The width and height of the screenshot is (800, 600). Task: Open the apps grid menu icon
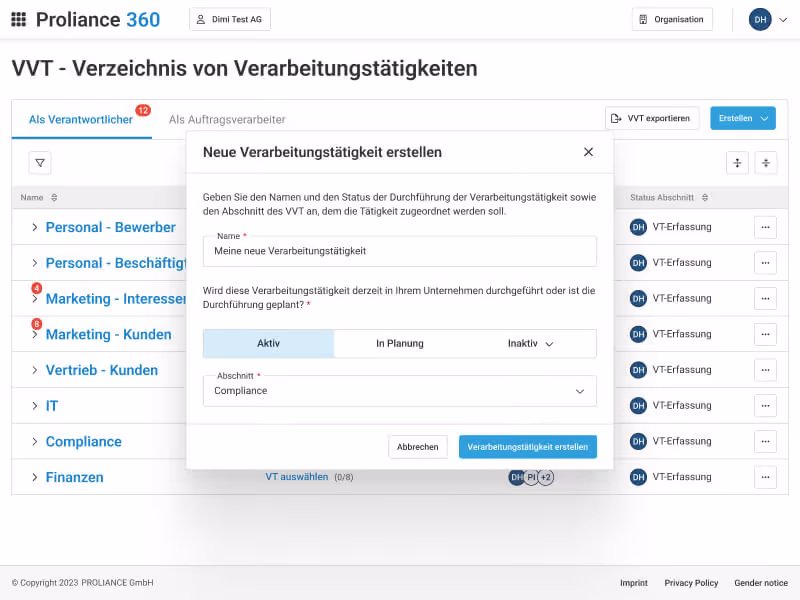coord(19,19)
